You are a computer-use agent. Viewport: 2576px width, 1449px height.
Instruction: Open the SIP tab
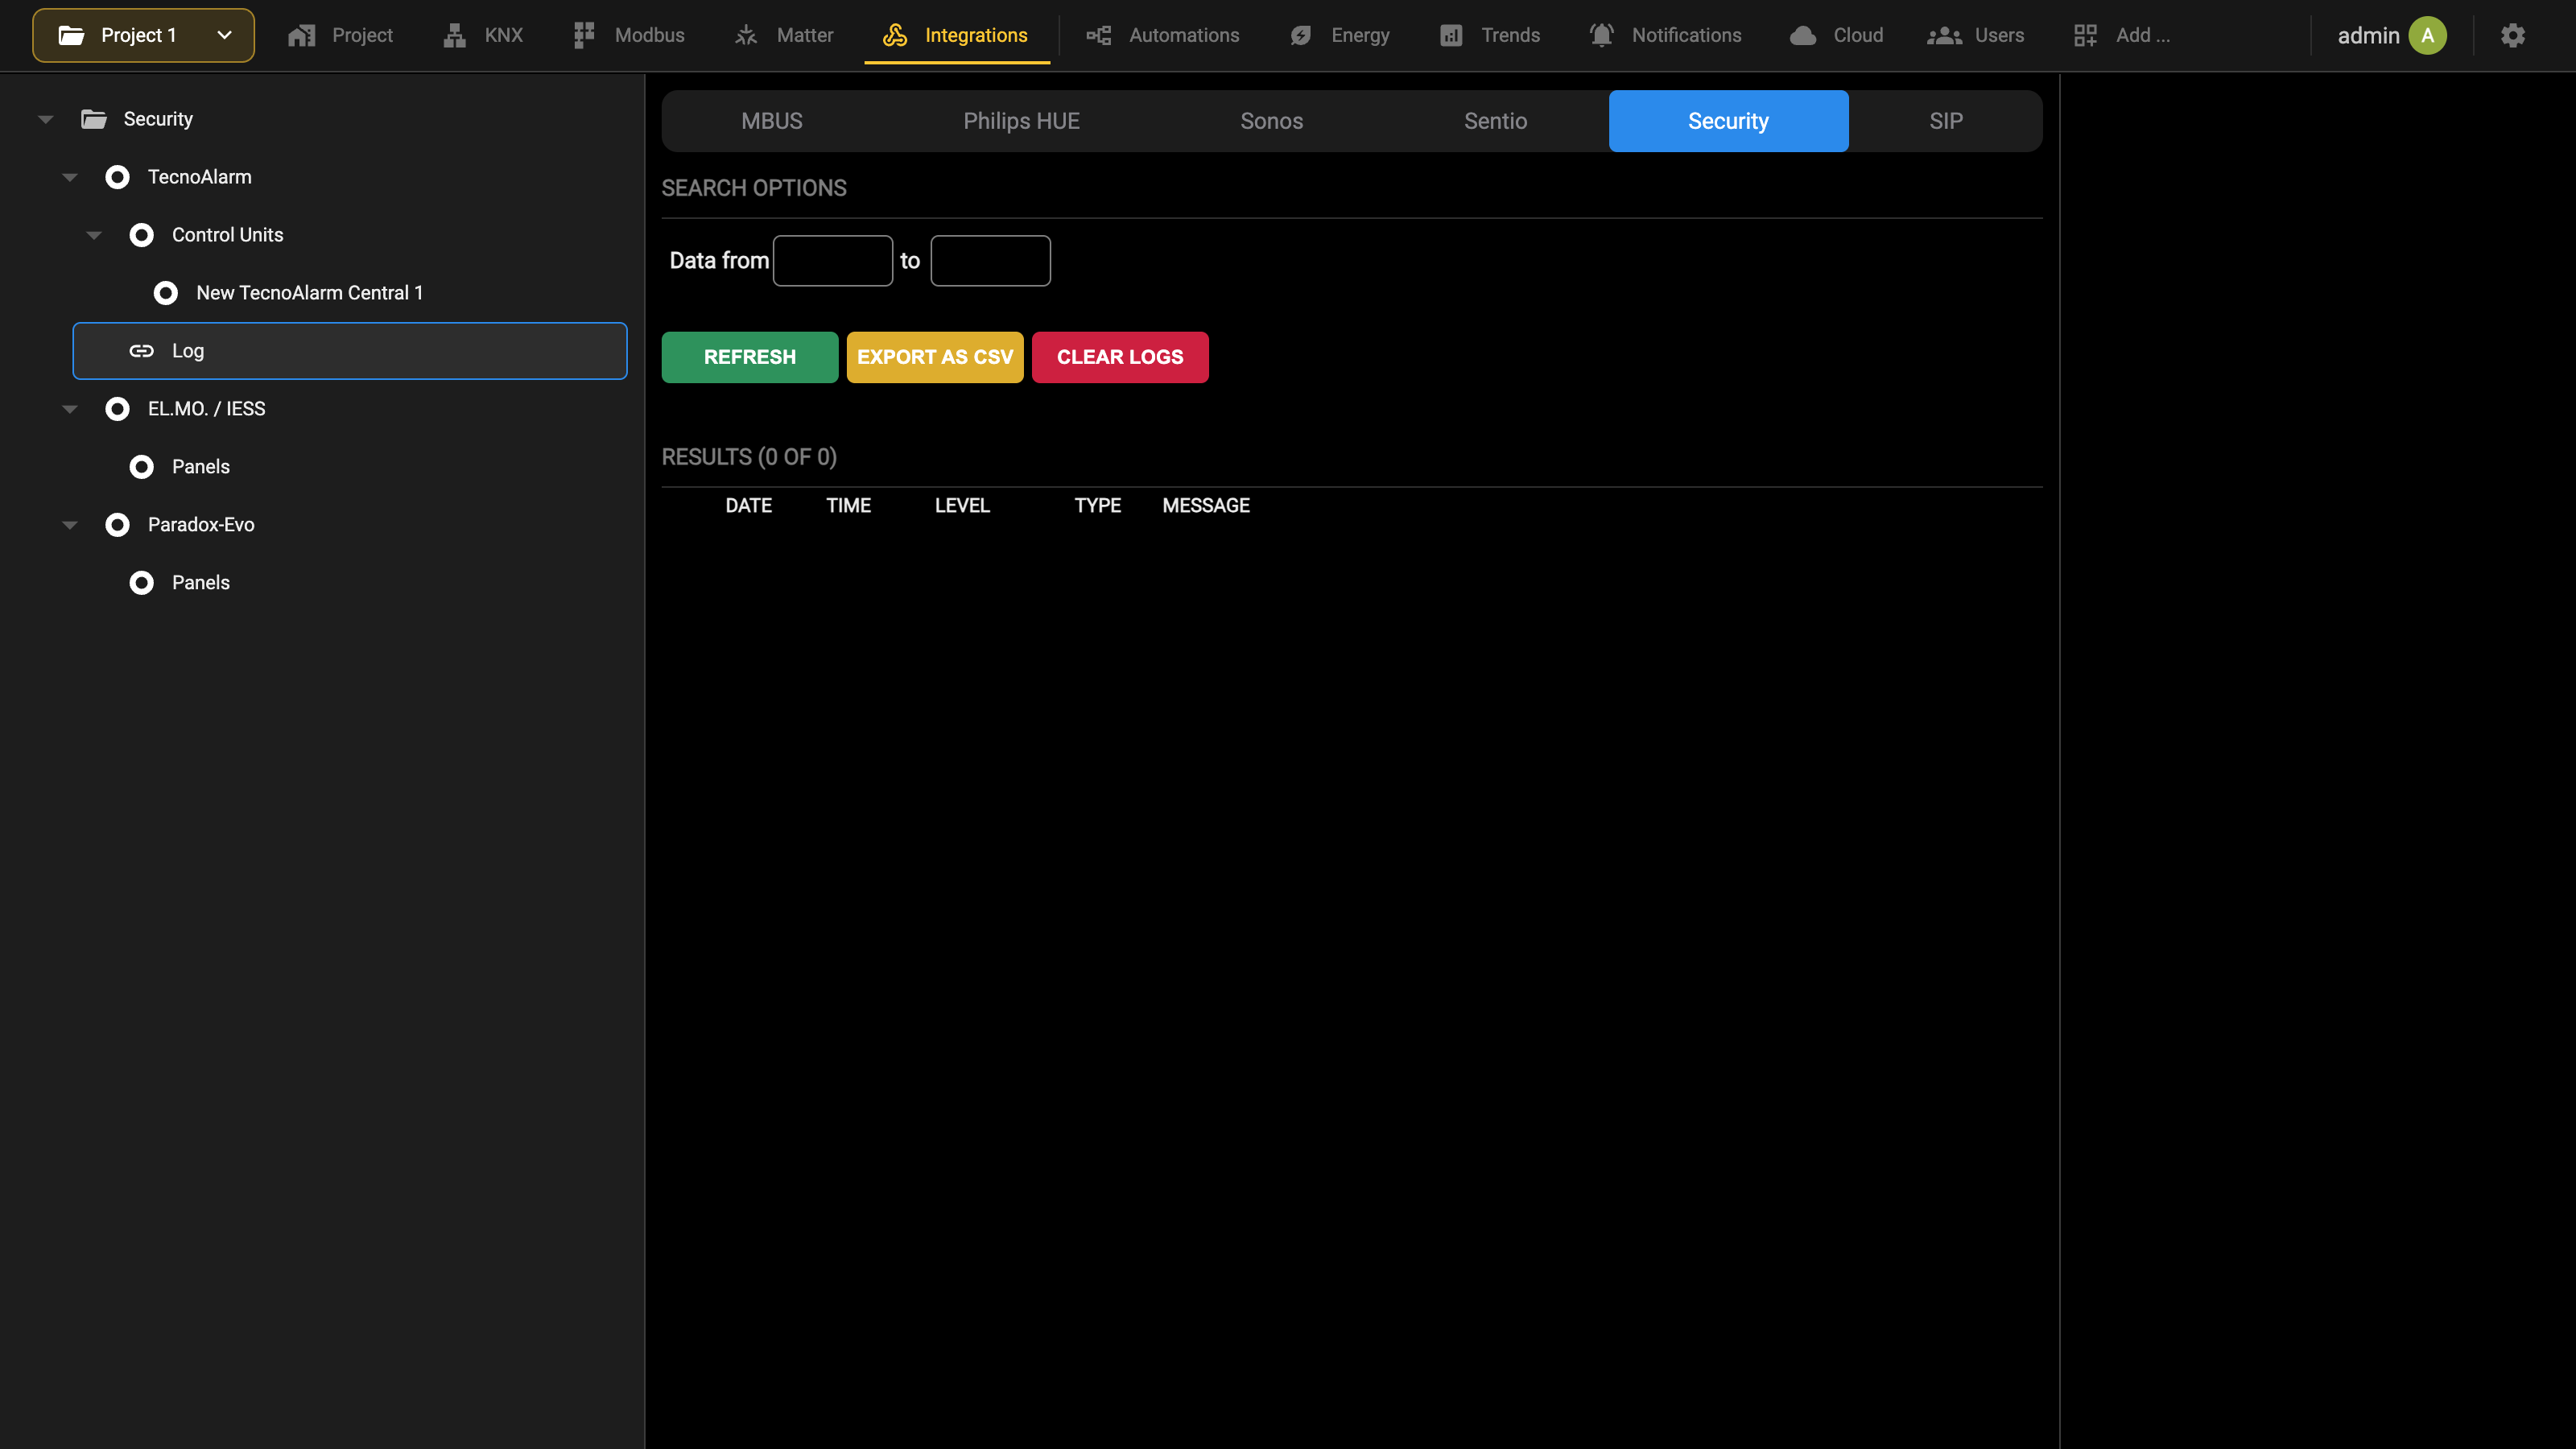[x=1946, y=121]
